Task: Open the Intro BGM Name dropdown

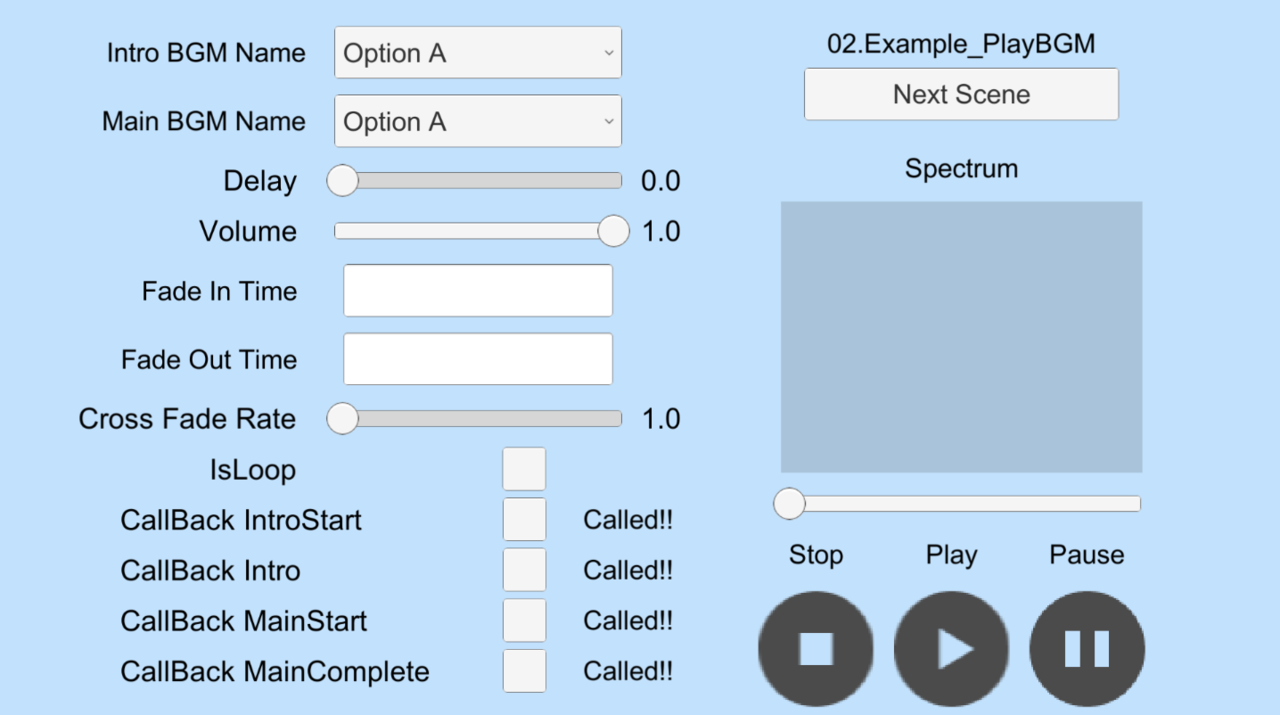Action: (478, 53)
